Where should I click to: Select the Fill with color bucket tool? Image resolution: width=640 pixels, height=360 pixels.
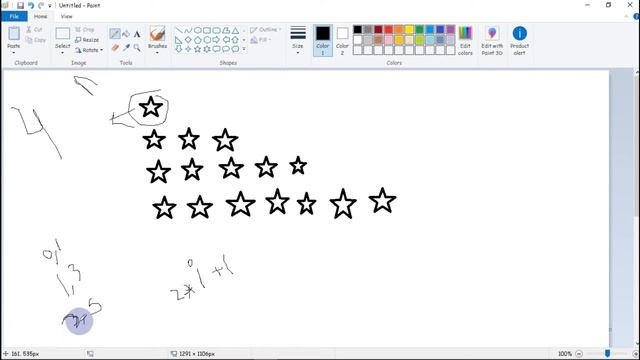pos(126,34)
